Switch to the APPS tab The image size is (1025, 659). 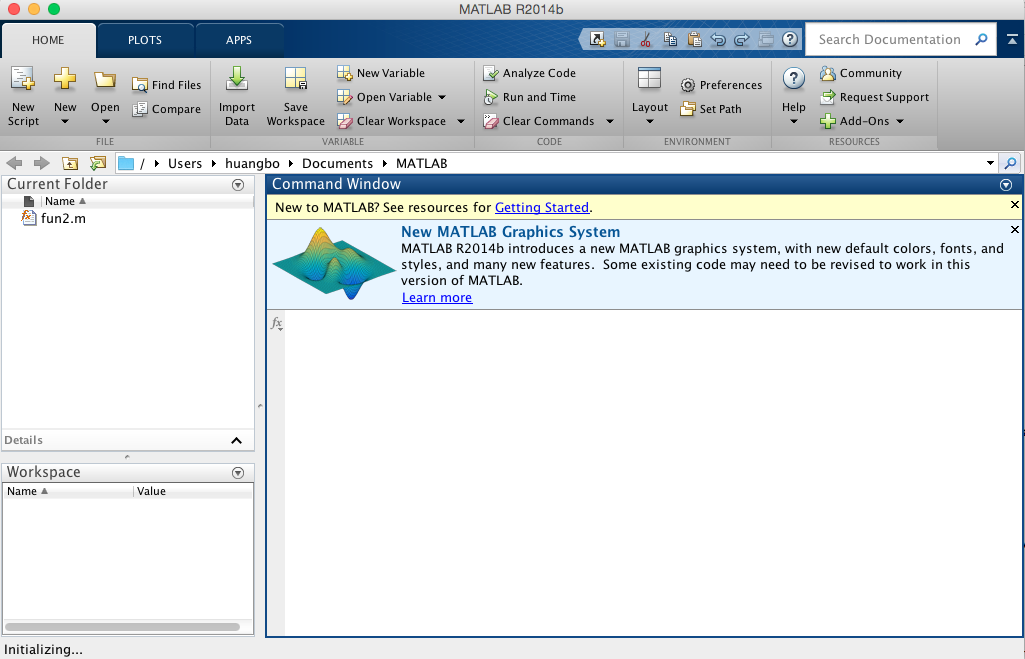point(239,40)
